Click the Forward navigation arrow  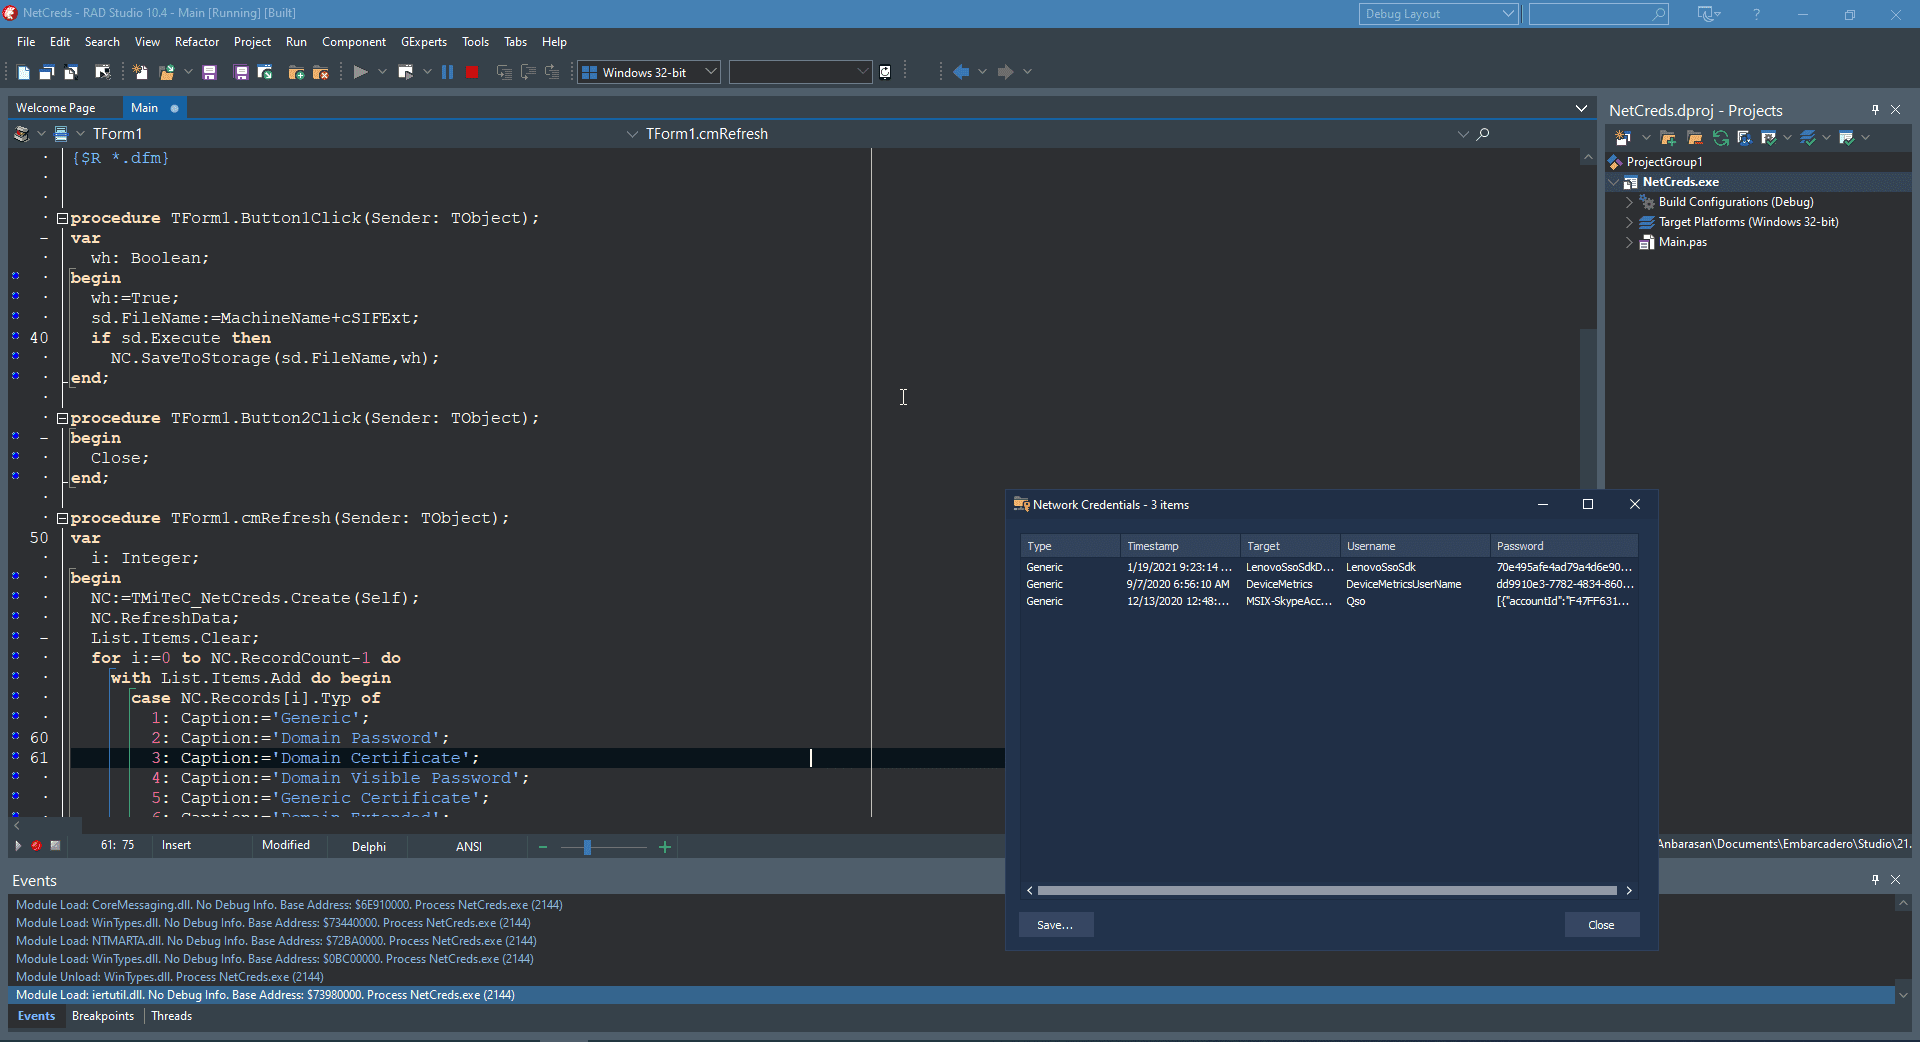coord(1006,72)
